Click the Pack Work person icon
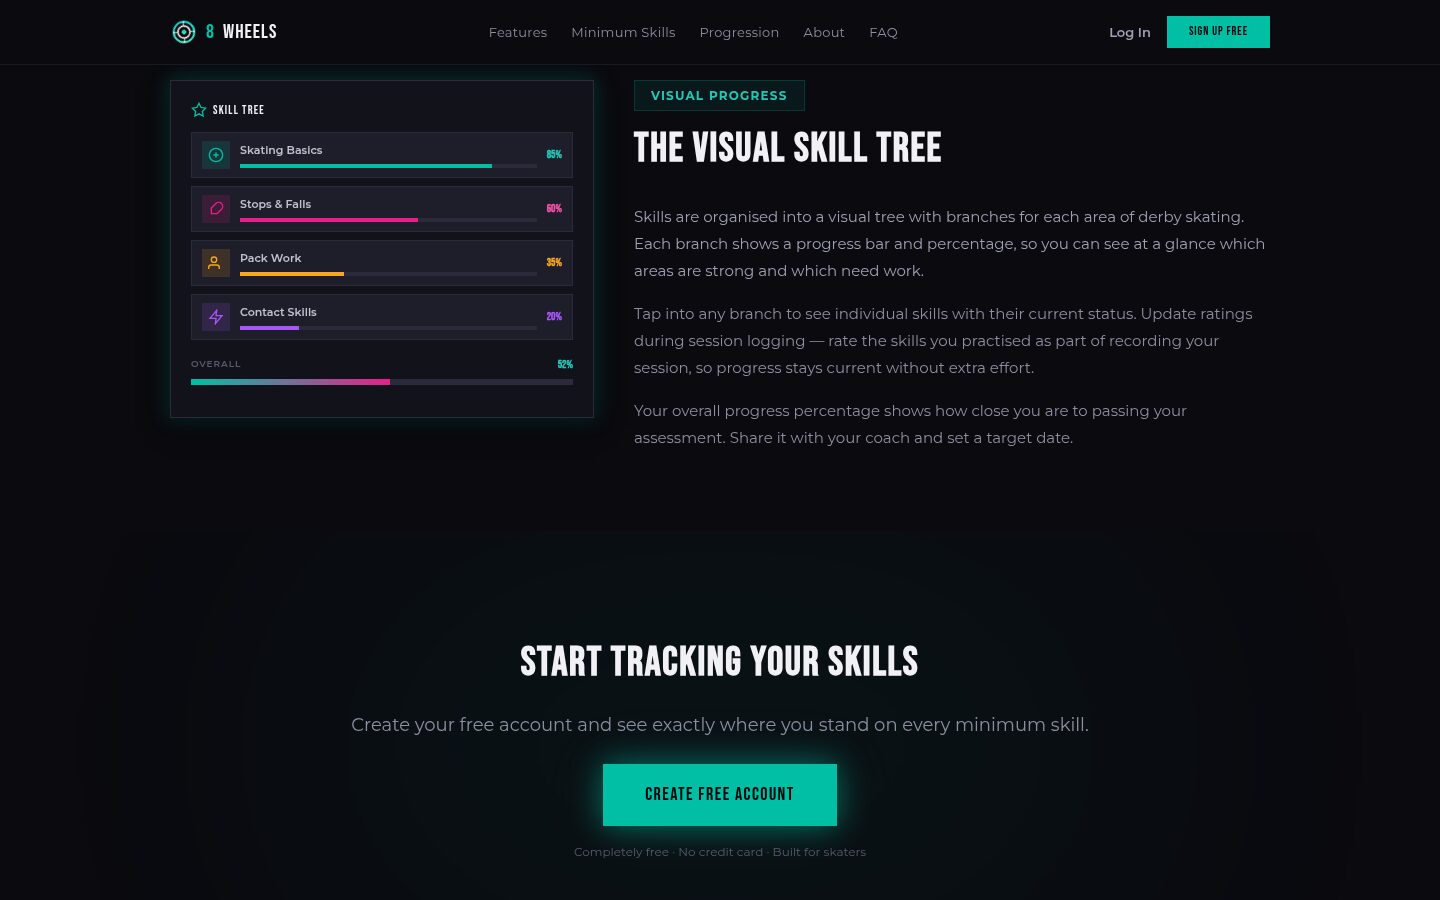Image resolution: width=1440 pixels, height=900 pixels. (216, 263)
